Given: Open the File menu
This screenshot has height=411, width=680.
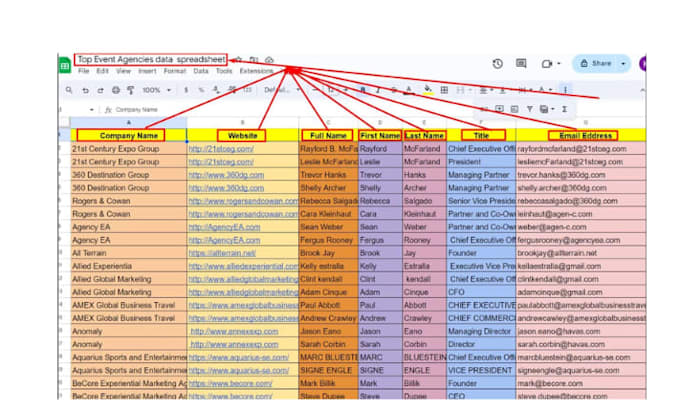Looking at the screenshot, I should click(84, 71).
